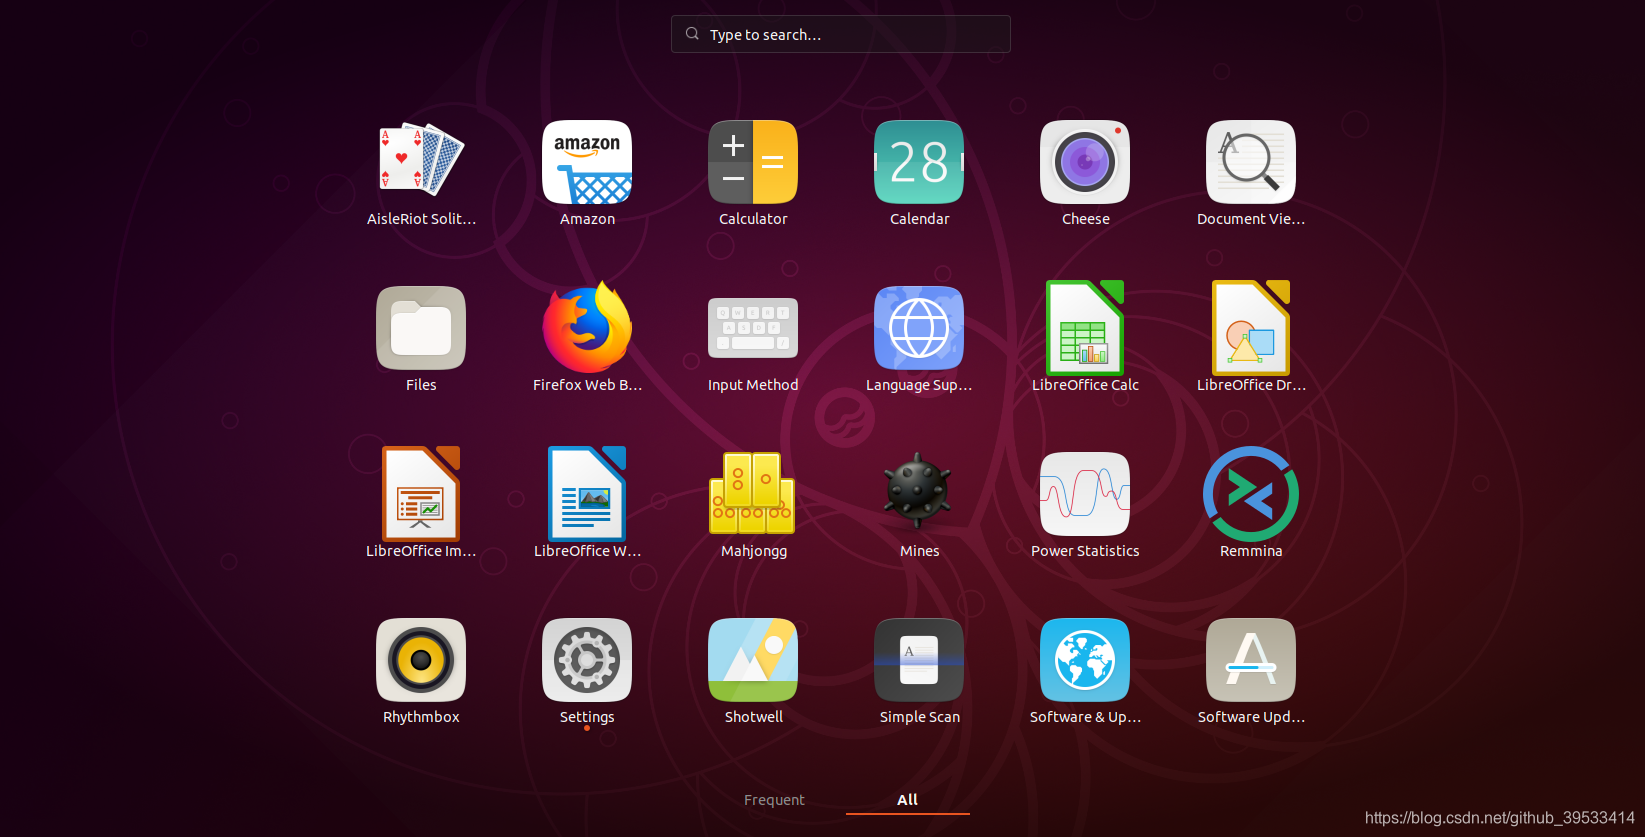The height and width of the screenshot is (837, 1645).
Task: Launch the Amazon app icon
Action: [587, 163]
